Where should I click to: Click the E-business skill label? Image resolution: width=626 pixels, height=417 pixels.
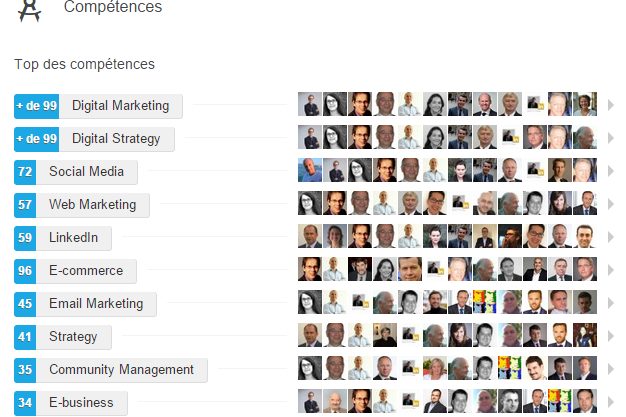click(x=81, y=403)
